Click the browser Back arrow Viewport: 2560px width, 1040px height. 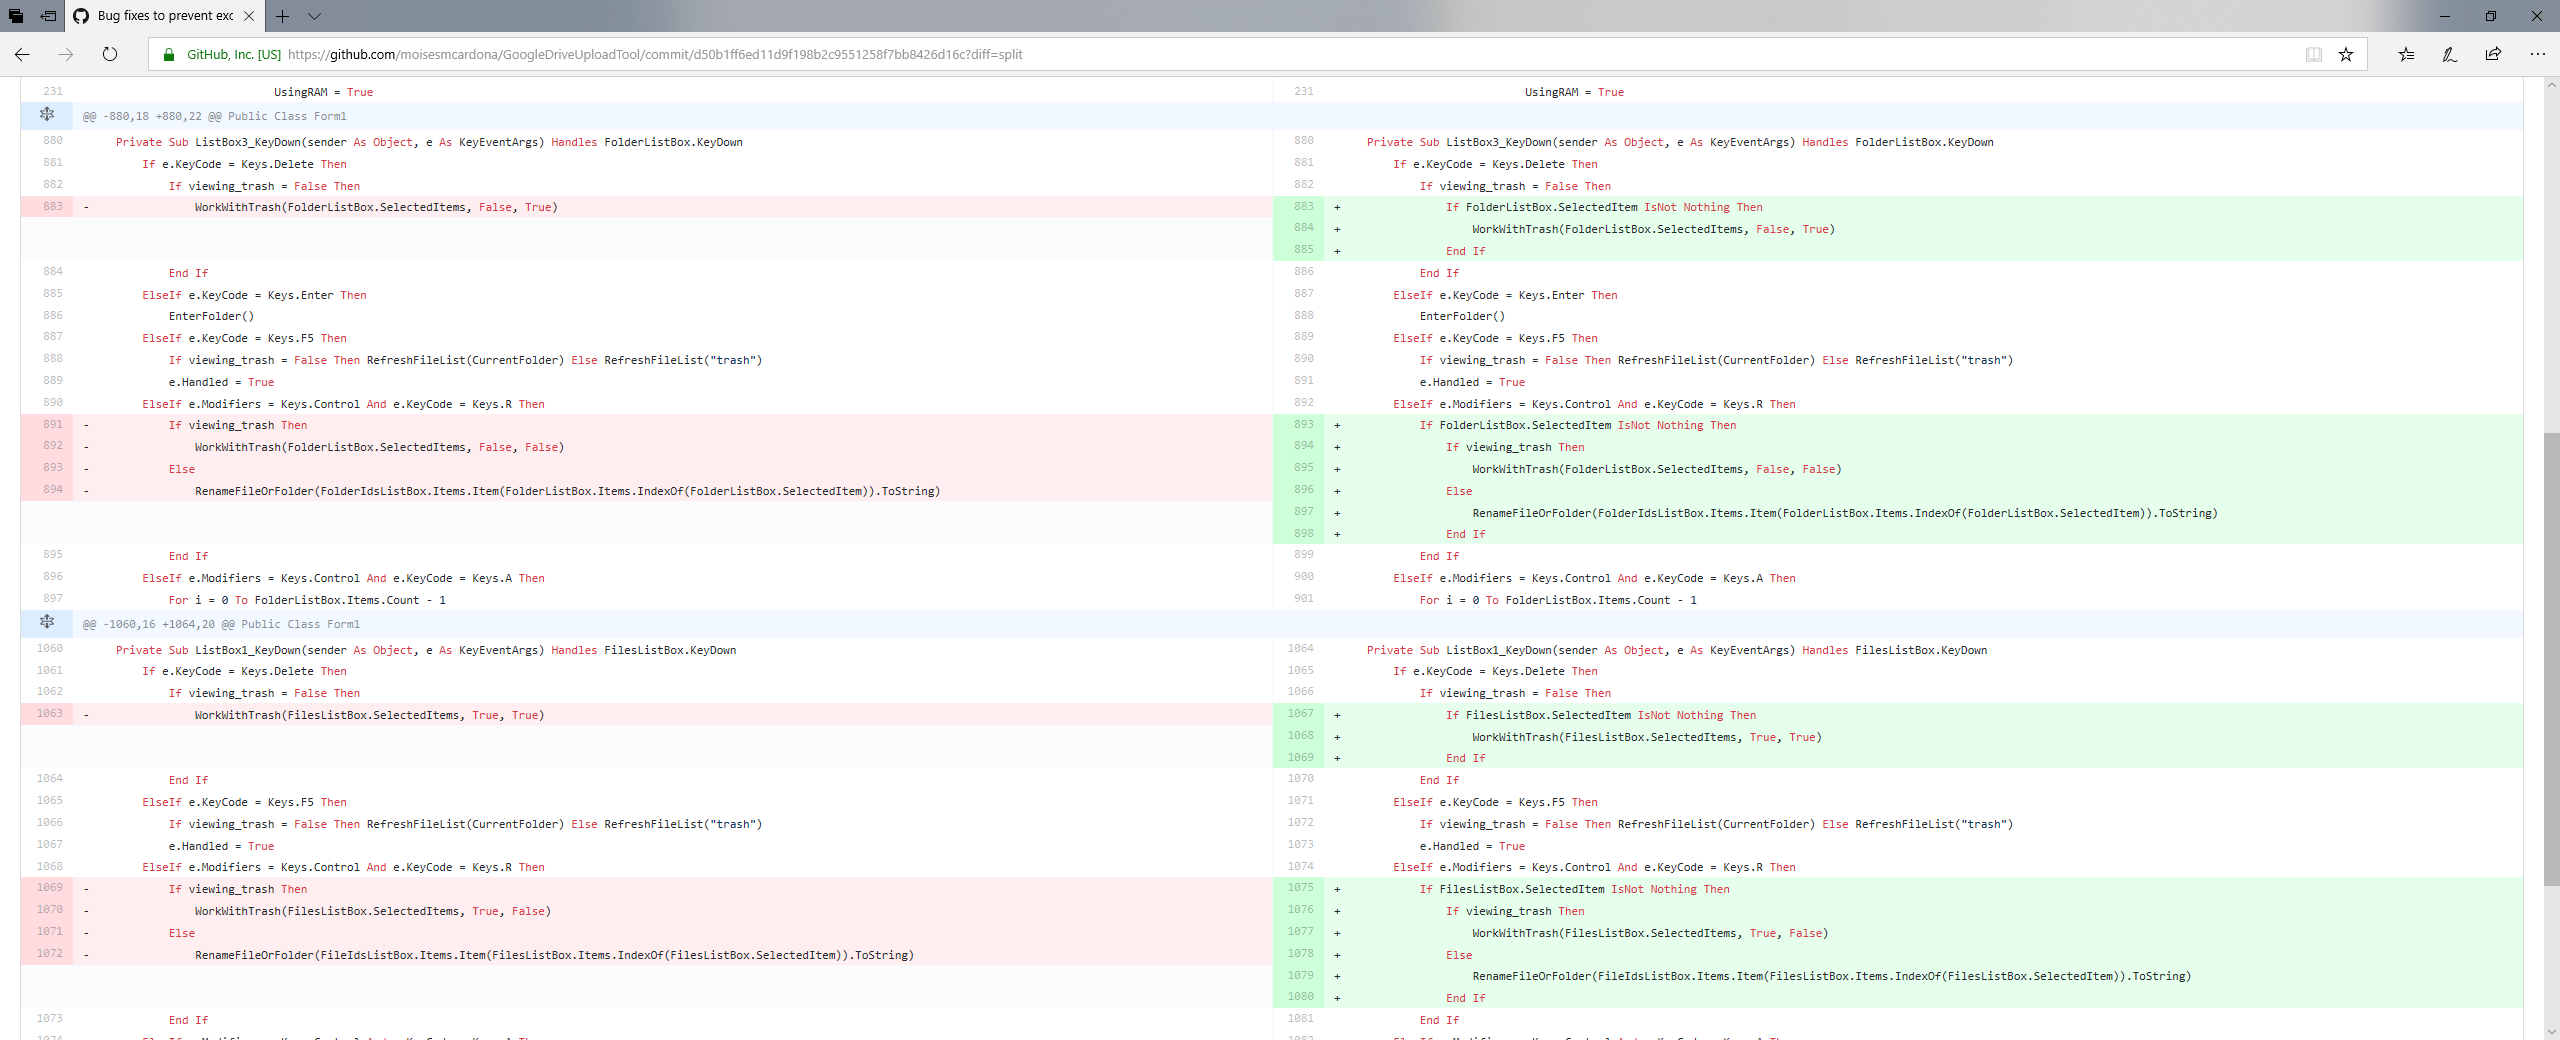22,54
